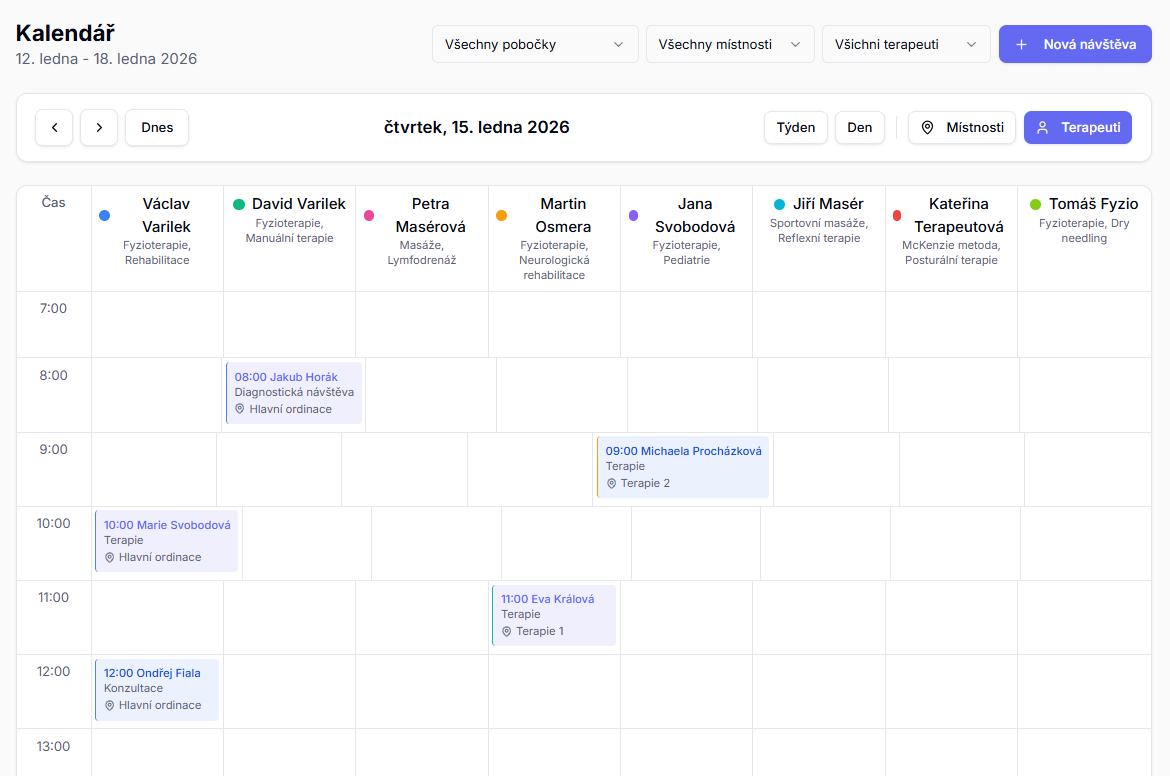
Task: Click location pin in Michaela Procházková appointment
Action: (x=611, y=483)
